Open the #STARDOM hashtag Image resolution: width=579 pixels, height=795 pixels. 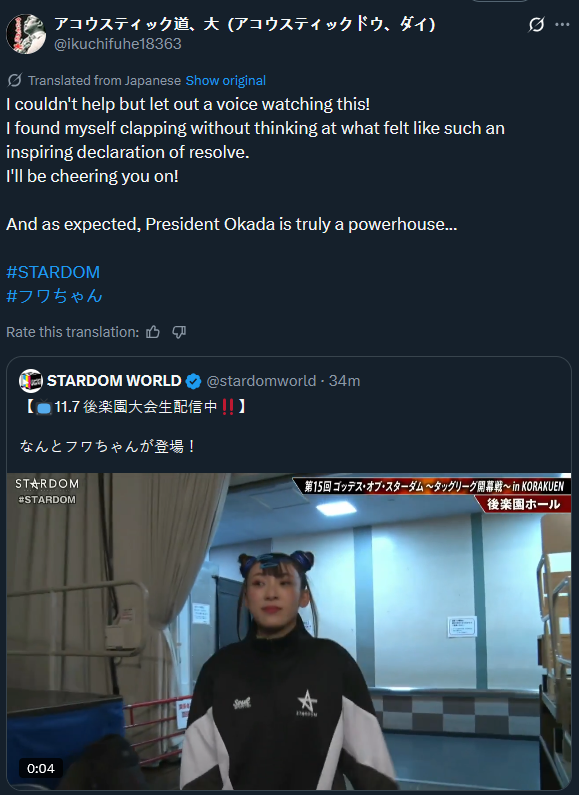tap(53, 272)
